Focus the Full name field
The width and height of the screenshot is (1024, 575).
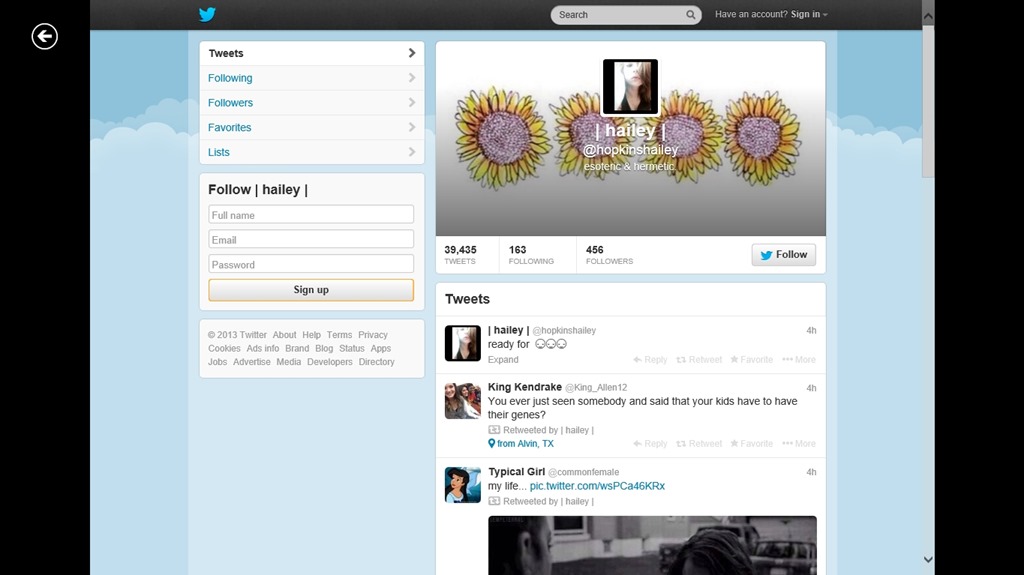point(311,215)
